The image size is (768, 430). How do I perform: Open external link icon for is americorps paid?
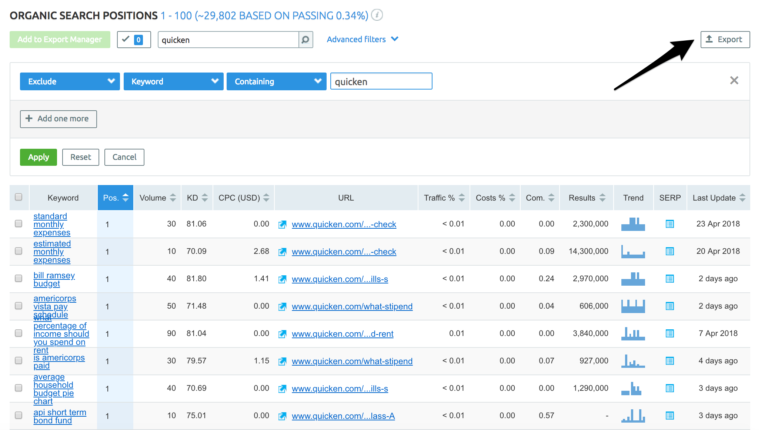(282, 361)
